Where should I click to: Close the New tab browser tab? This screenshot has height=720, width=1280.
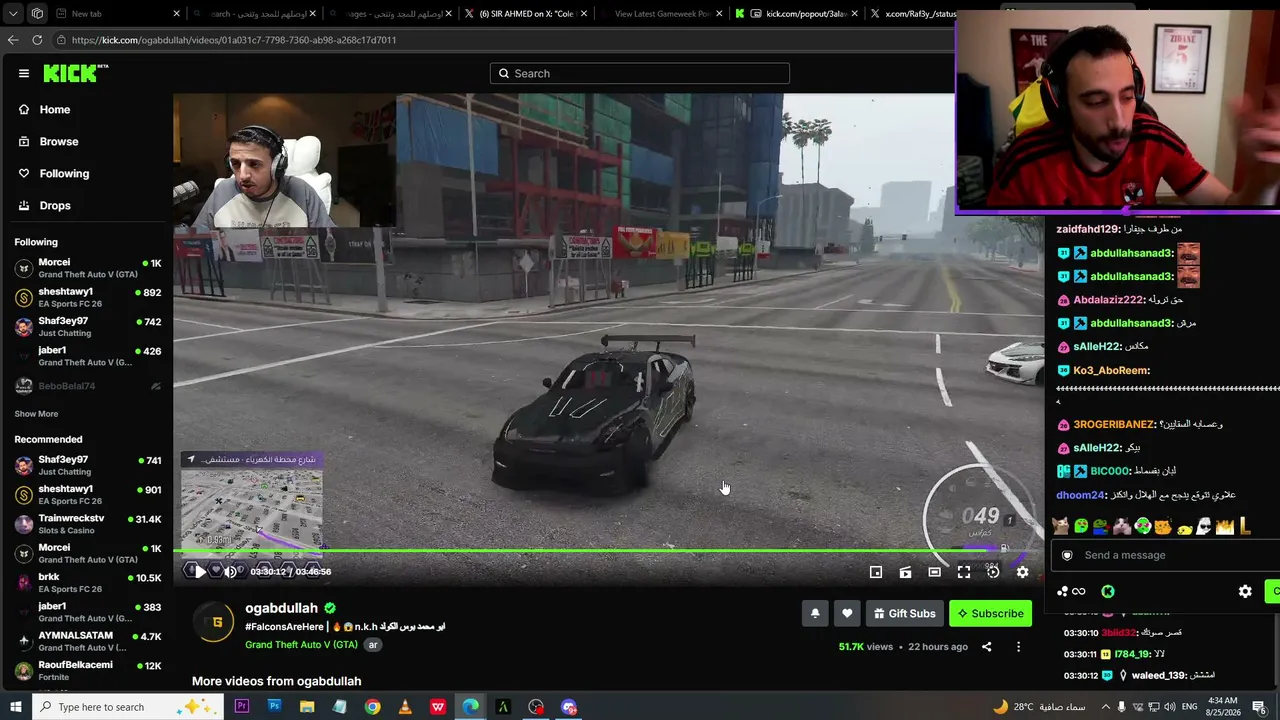(177, 14)
